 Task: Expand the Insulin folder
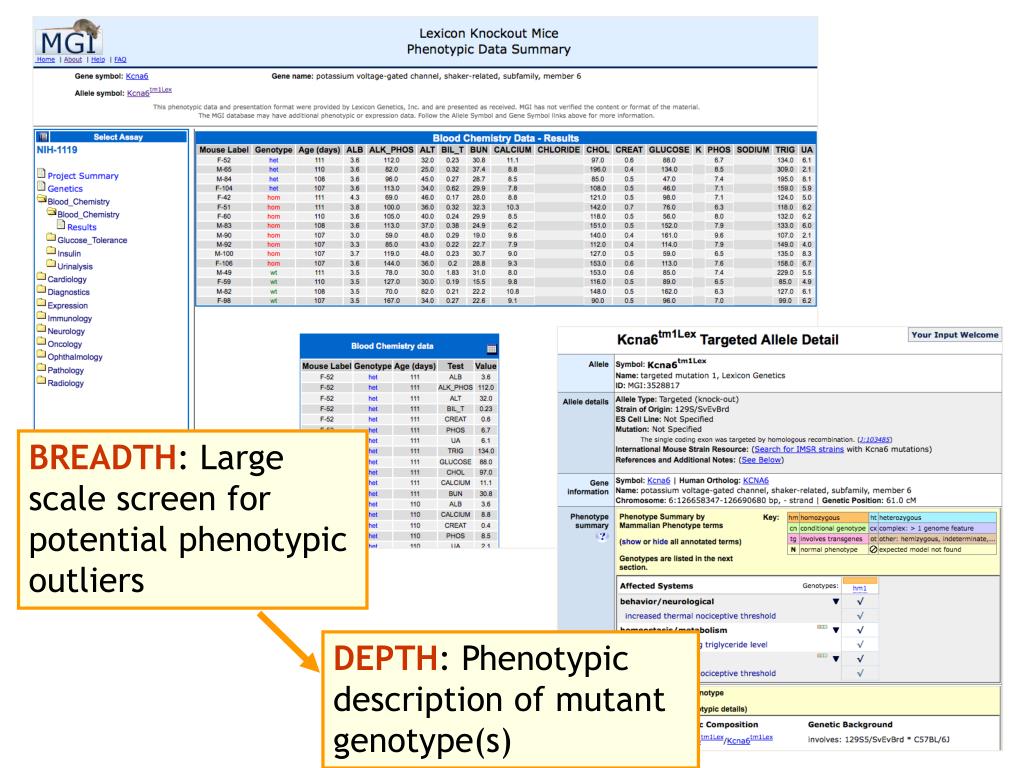51,251
